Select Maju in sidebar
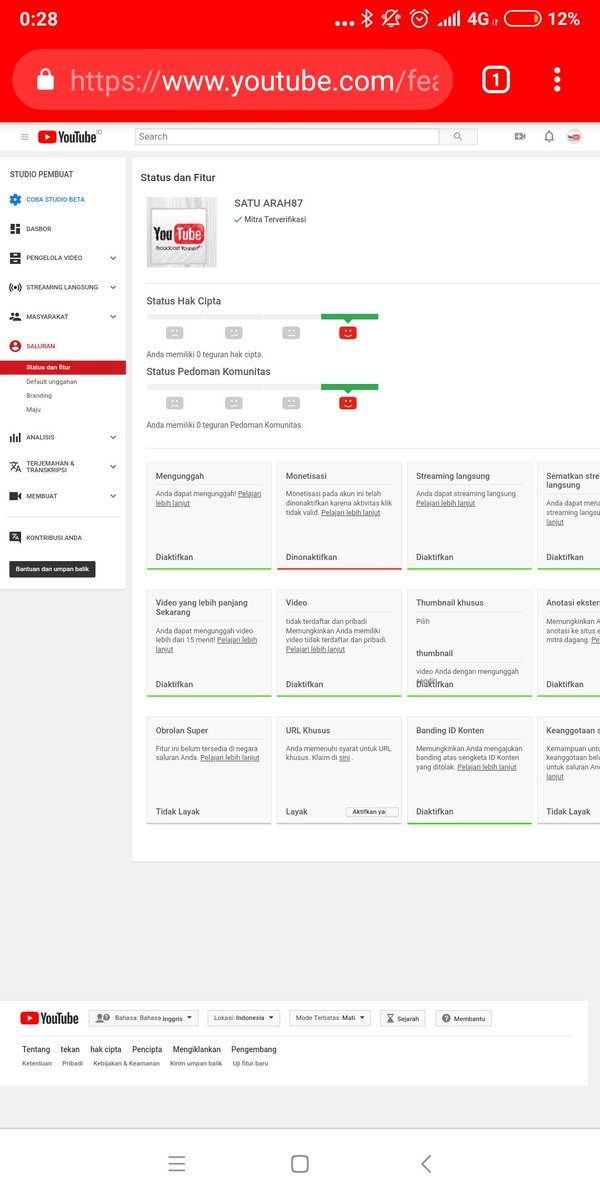Viewport: 600px width, 1200px height. pos(33,410)
